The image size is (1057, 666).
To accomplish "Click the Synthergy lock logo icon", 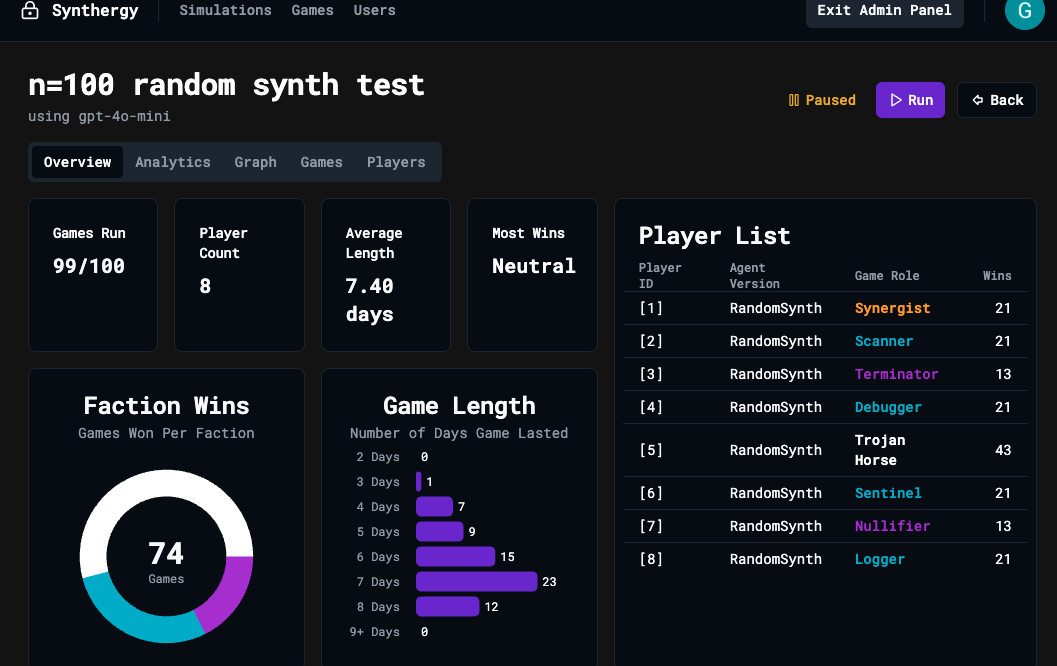I will [x=30, y=11].
